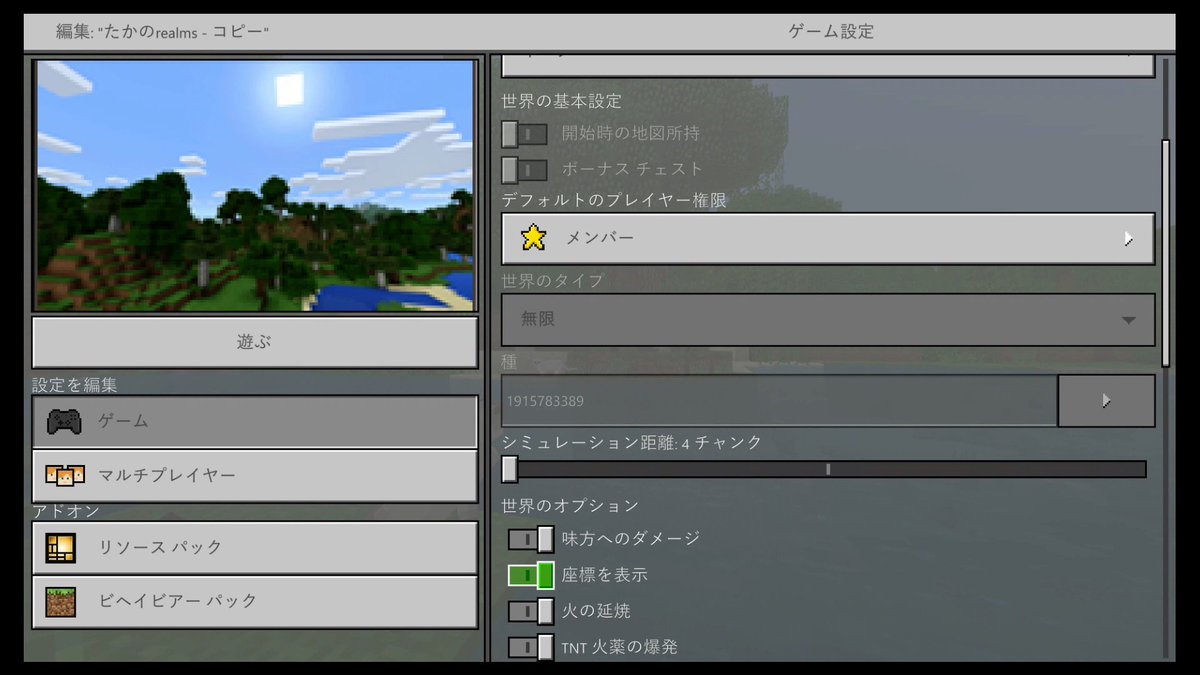Click the yellow star member icon
1200x675 pixels.
[534, 237]
